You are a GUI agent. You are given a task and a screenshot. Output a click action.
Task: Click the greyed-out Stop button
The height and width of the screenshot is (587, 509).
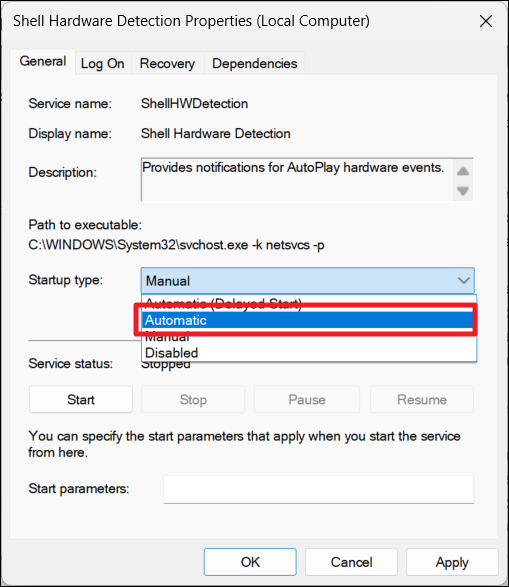coord(193,399)
